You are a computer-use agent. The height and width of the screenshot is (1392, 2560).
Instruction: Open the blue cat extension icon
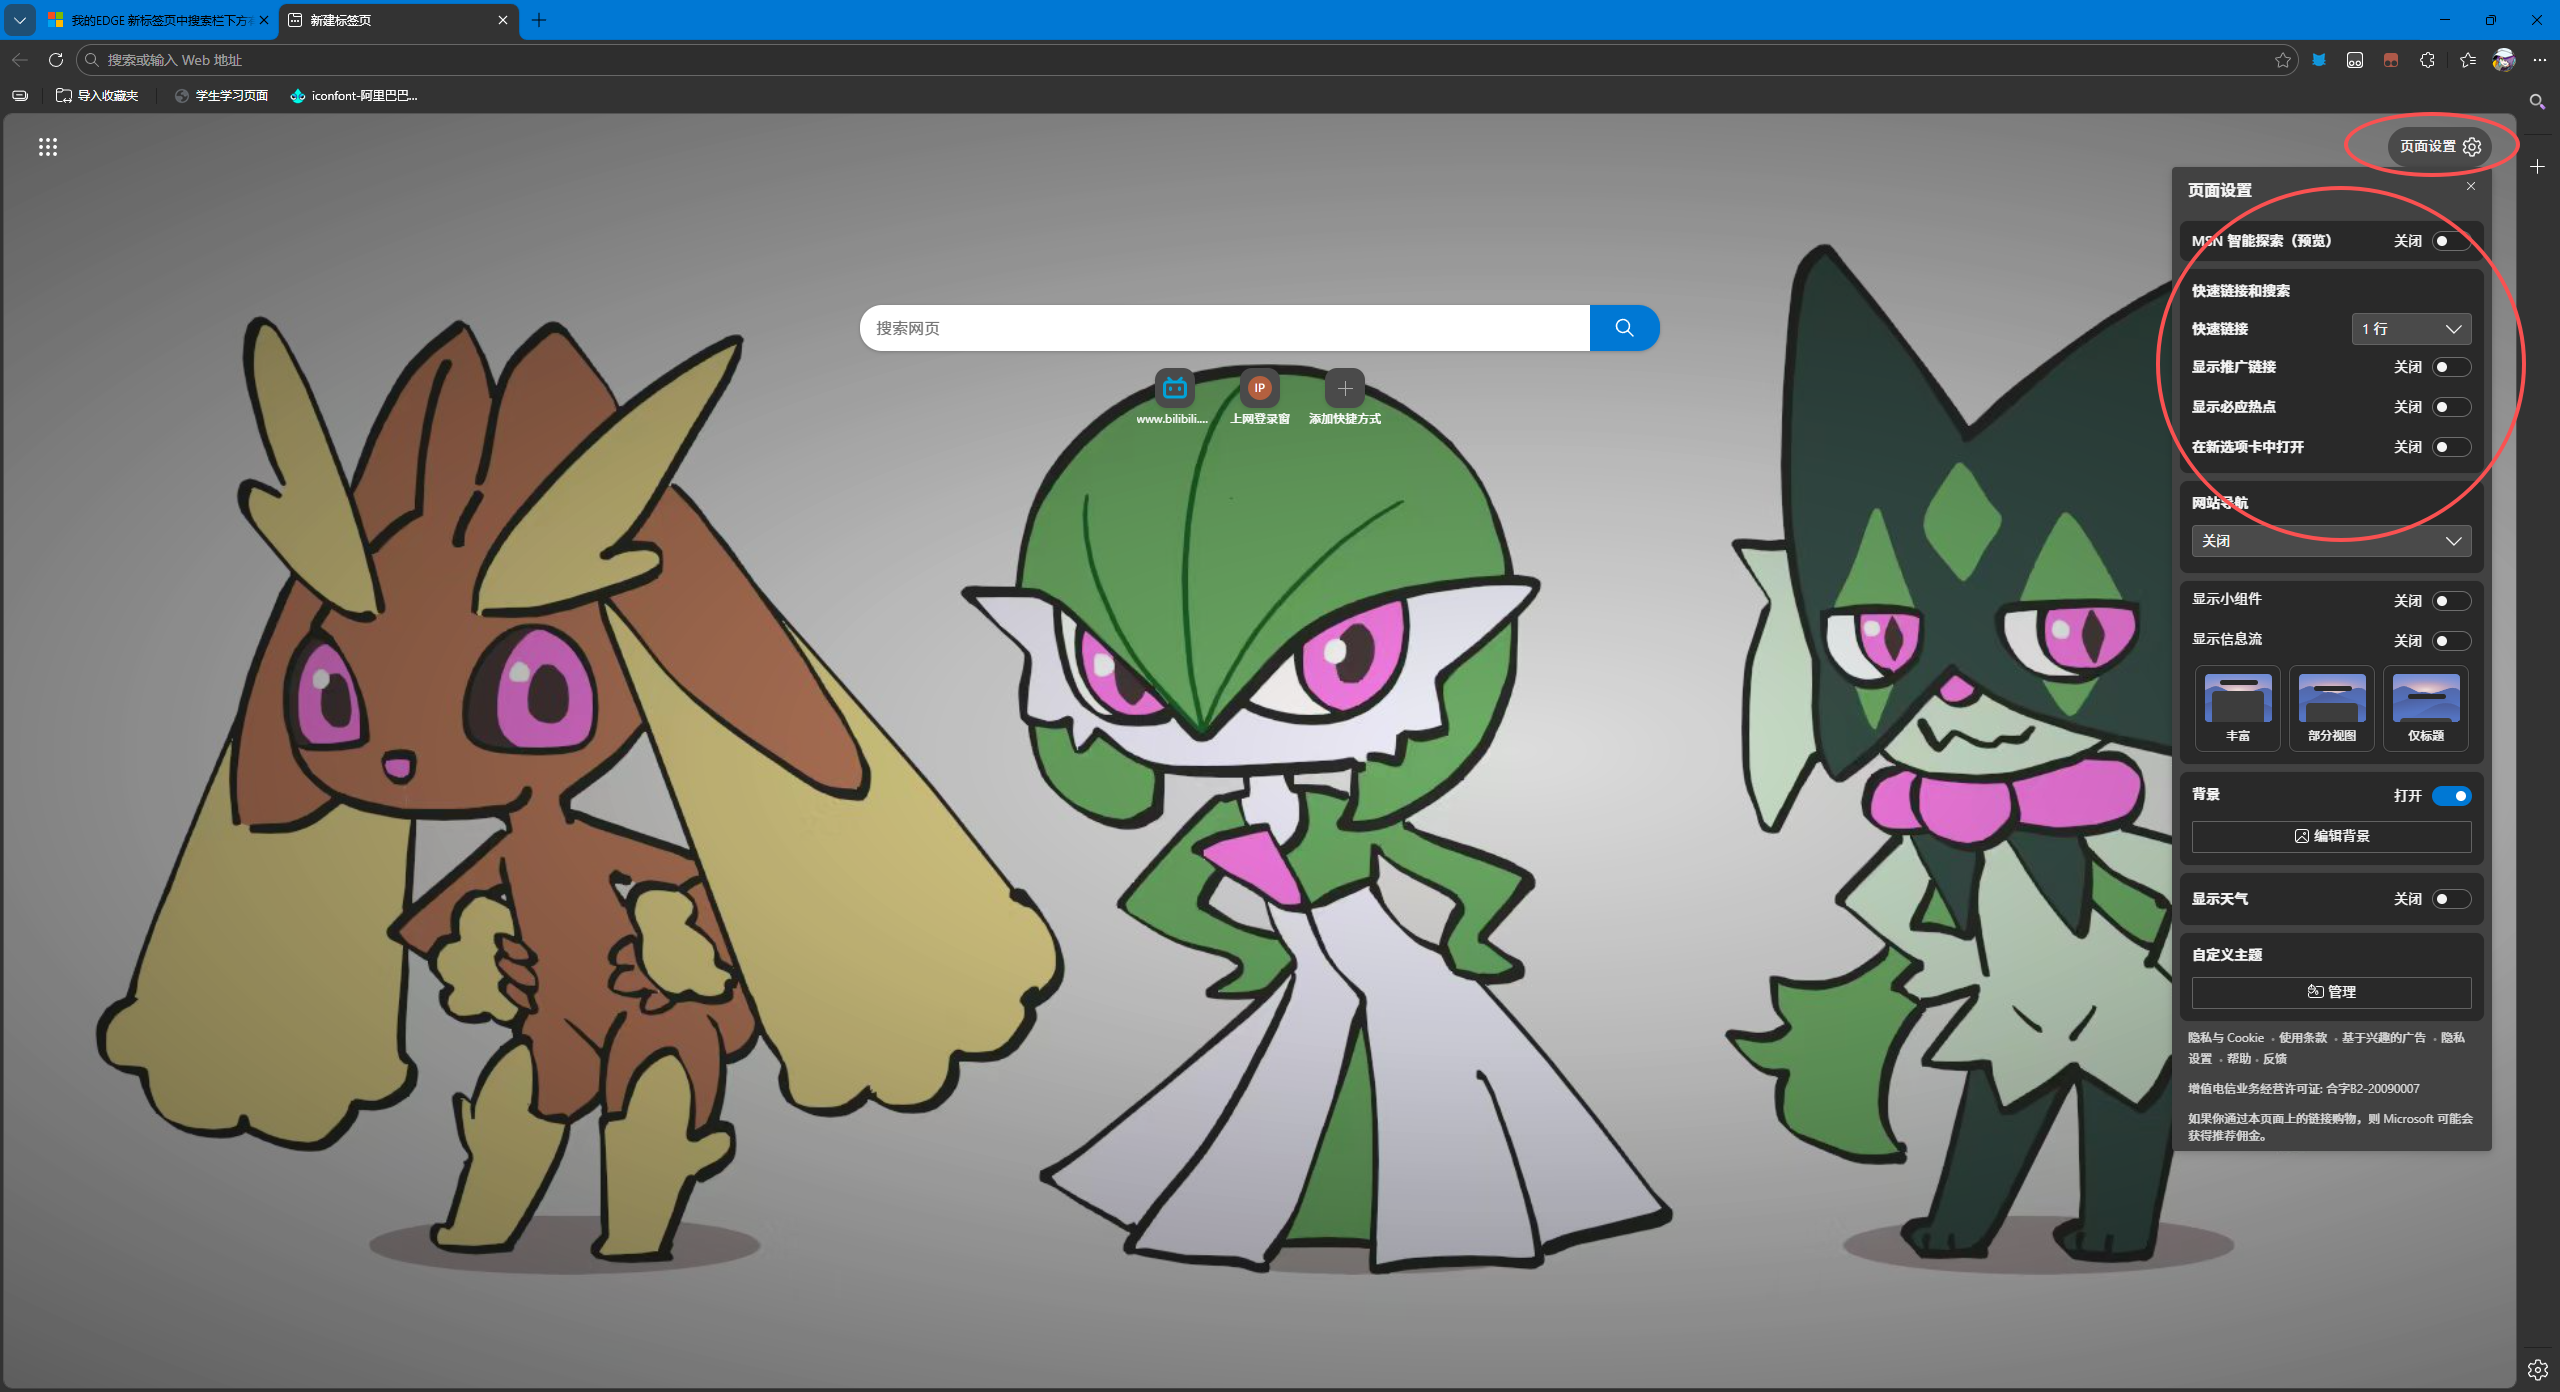(x=2319, y=60)
